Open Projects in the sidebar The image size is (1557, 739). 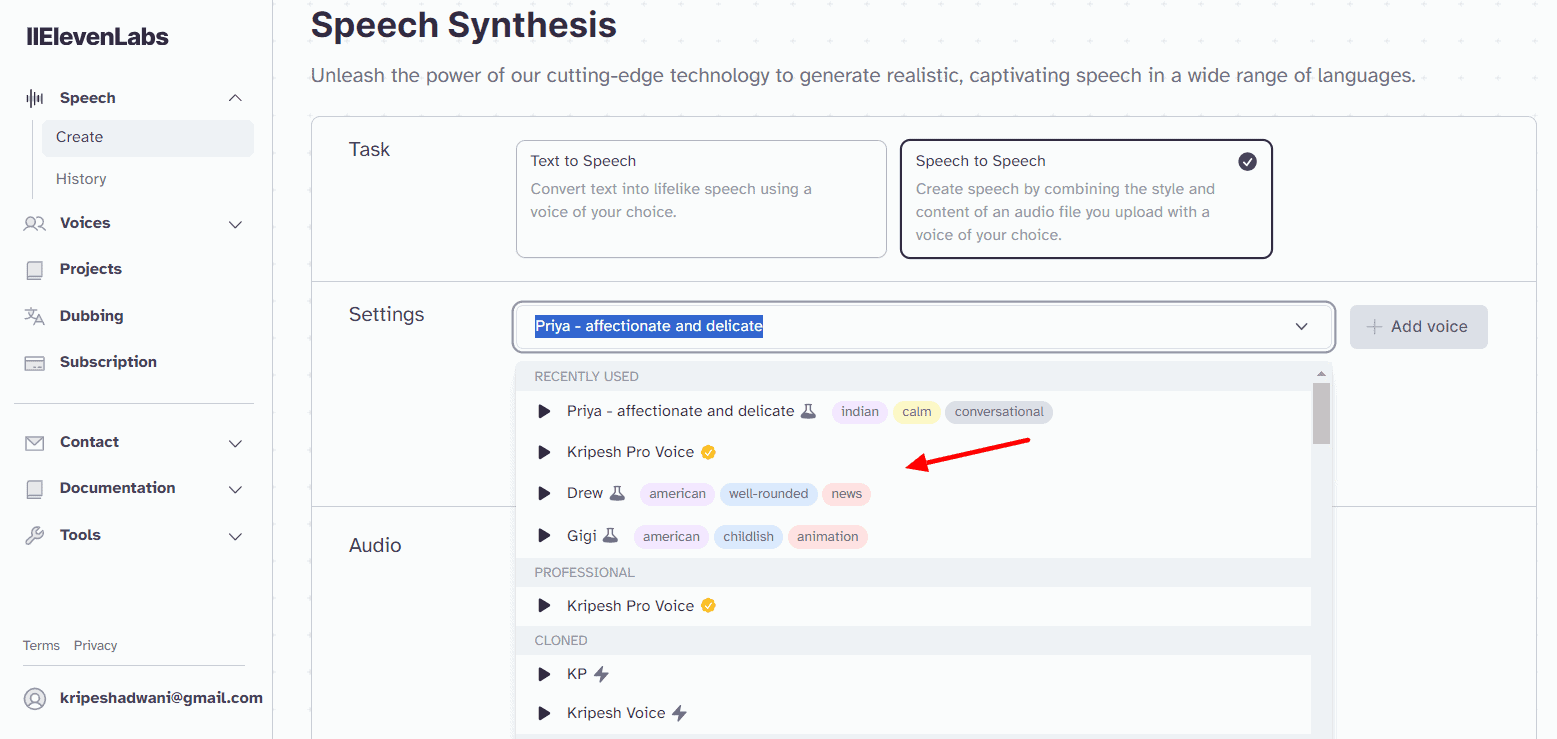tap(90, 269)
